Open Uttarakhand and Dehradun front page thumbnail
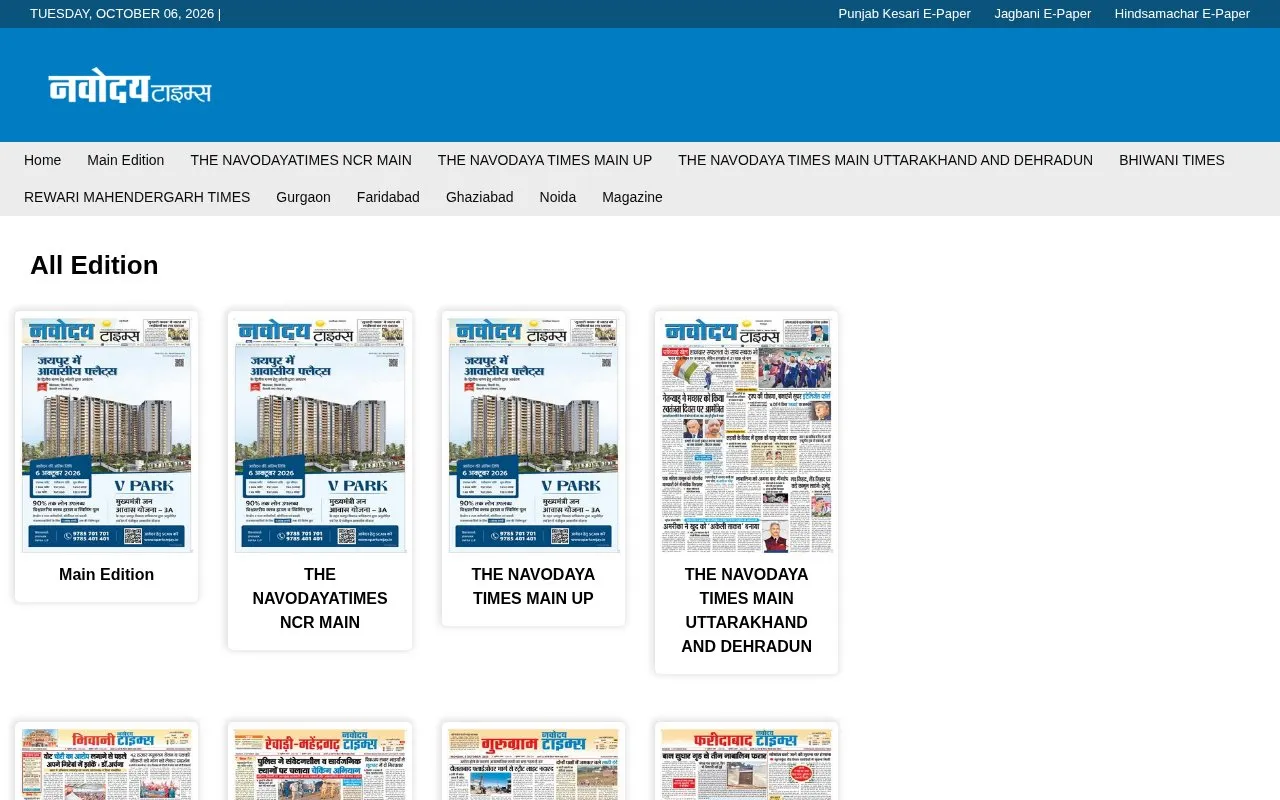The width and height of the screenshot is (1280, 800). pos(746,435)
